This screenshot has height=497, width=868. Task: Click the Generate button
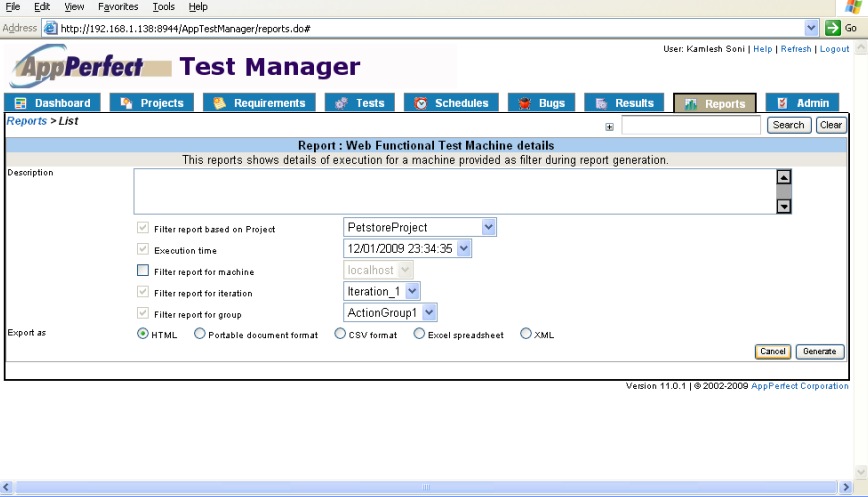coord(820,351)
